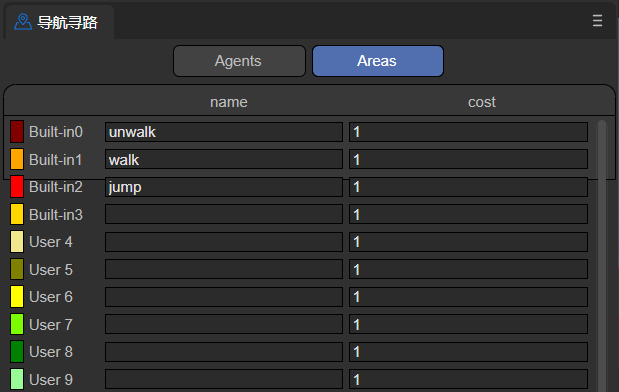Click the 'Built-in0' row label
This screenshot has height=392, width=619.
tap(56, 132)
